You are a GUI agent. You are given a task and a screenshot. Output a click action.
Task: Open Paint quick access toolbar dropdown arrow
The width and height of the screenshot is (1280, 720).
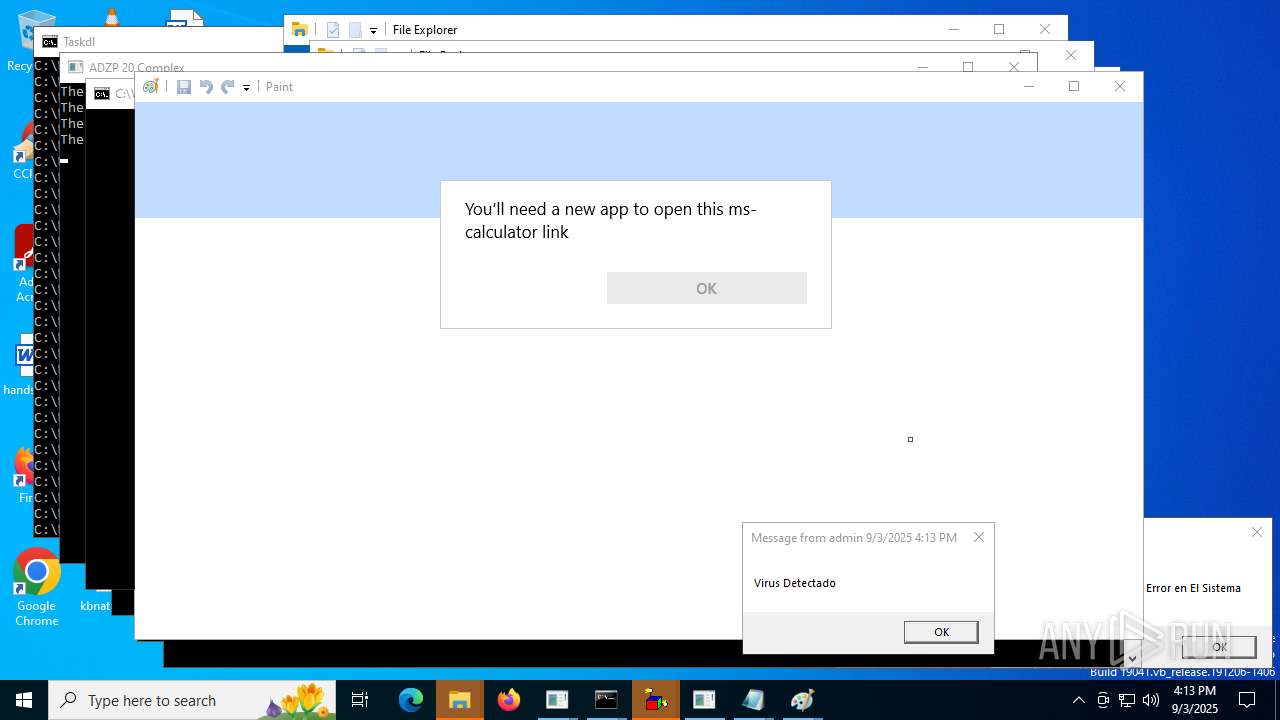tap(246, 88)
